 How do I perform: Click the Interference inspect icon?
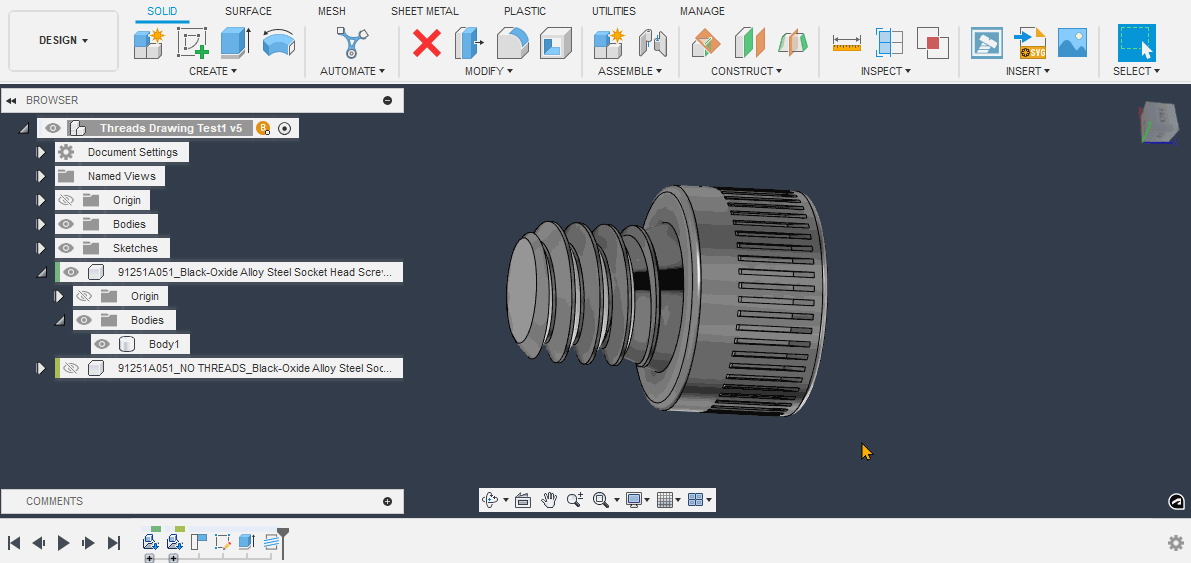[933, 43]
